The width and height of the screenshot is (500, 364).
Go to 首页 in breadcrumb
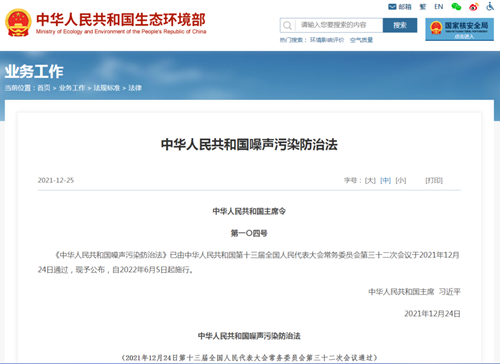[x=44, y=88]
